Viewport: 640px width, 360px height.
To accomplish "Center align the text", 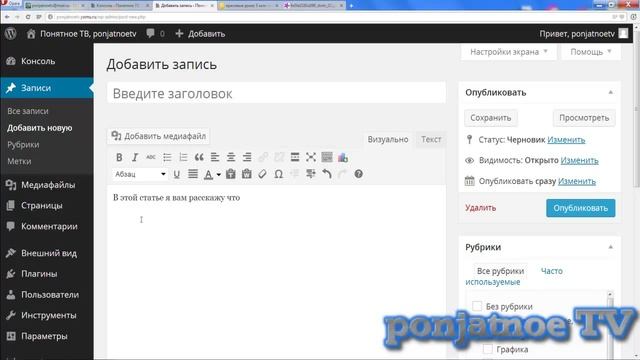I will tap(231, 158).
